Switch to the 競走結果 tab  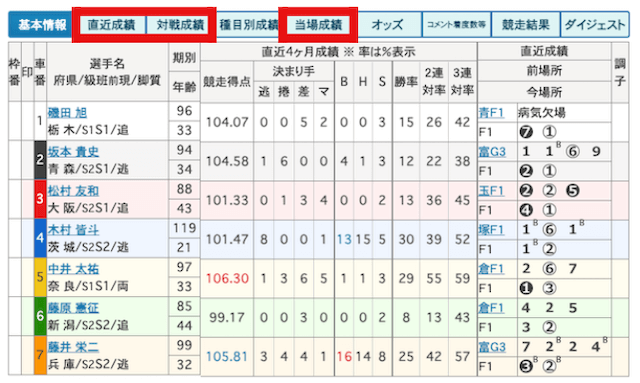tap(526, 25)
